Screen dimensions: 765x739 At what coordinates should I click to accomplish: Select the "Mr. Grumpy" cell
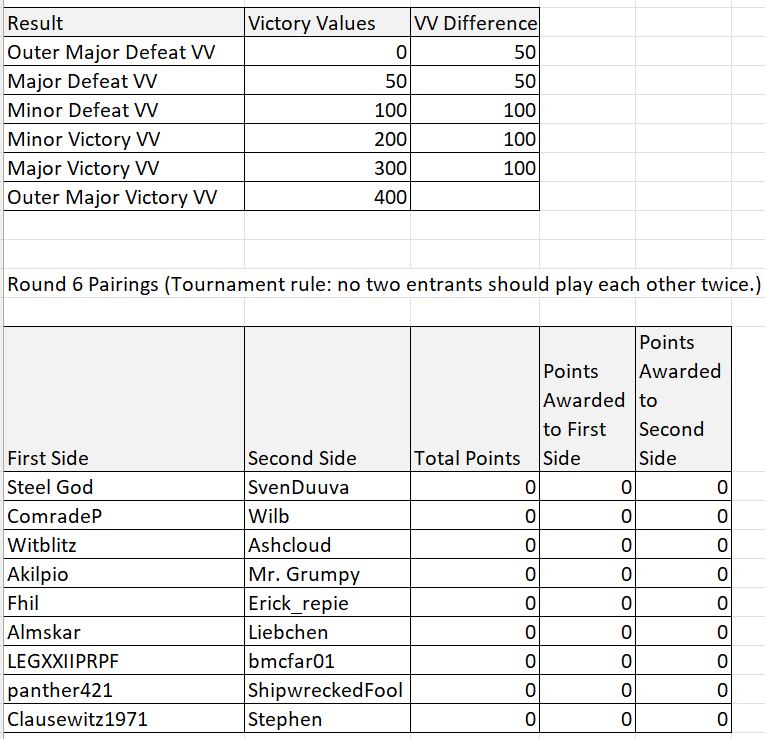(x=326, y=574)
